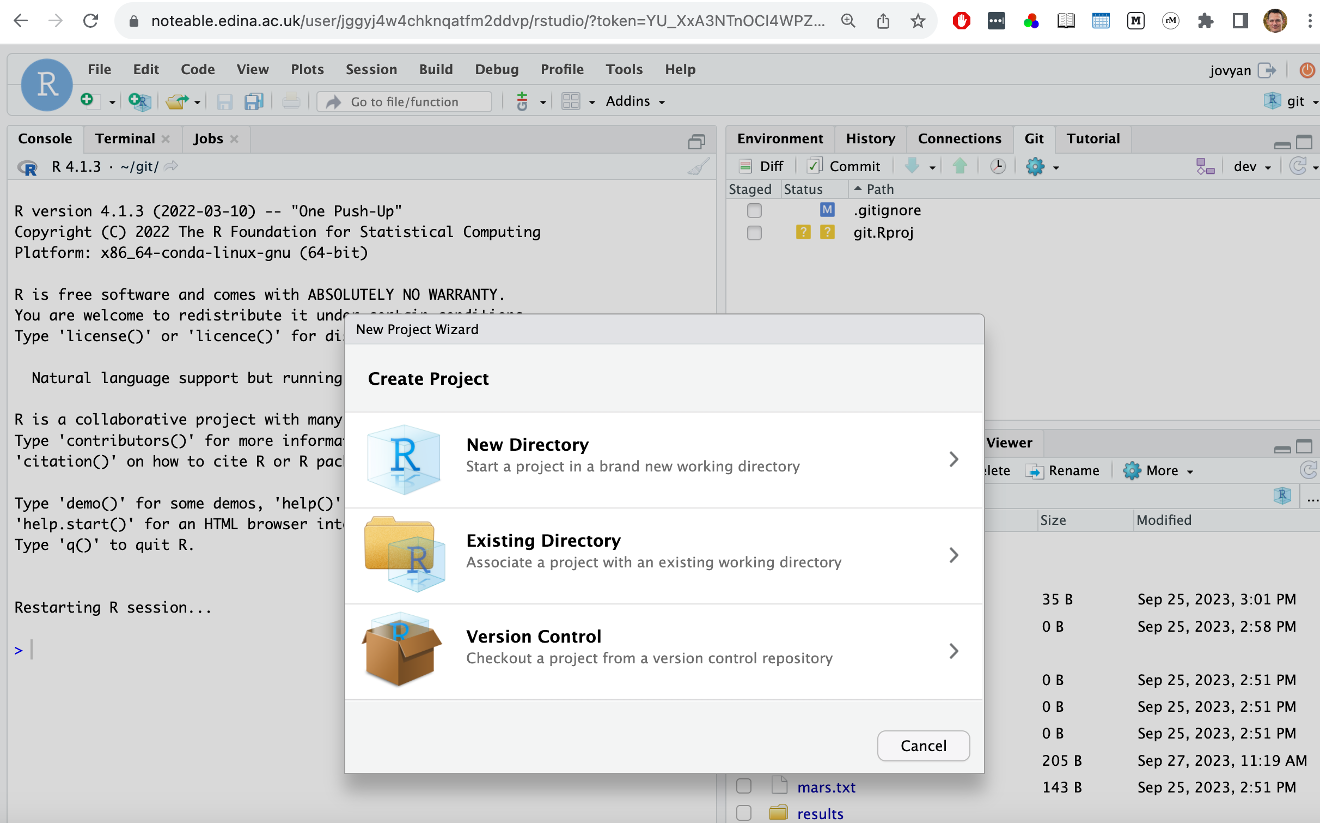
Task: Click the browser zoom magnifier icon
Action: tap(848, 21)
